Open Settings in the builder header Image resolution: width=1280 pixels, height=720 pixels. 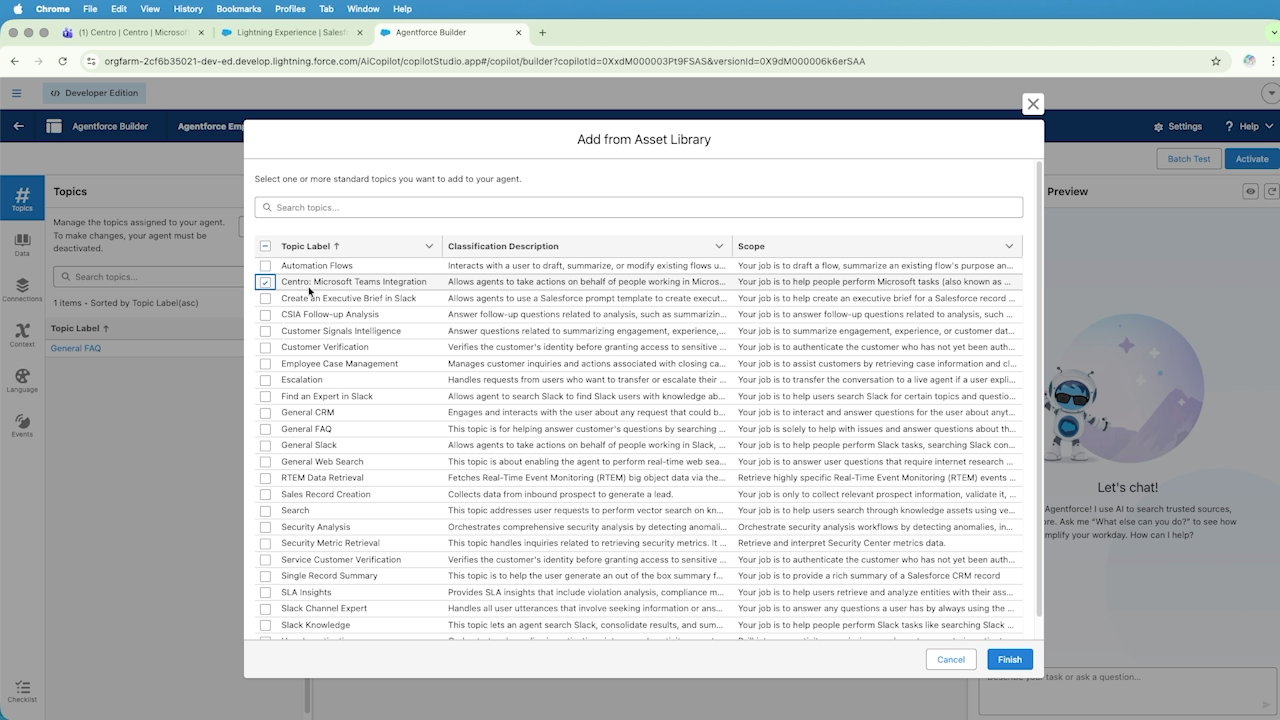tap(1178, 127)
